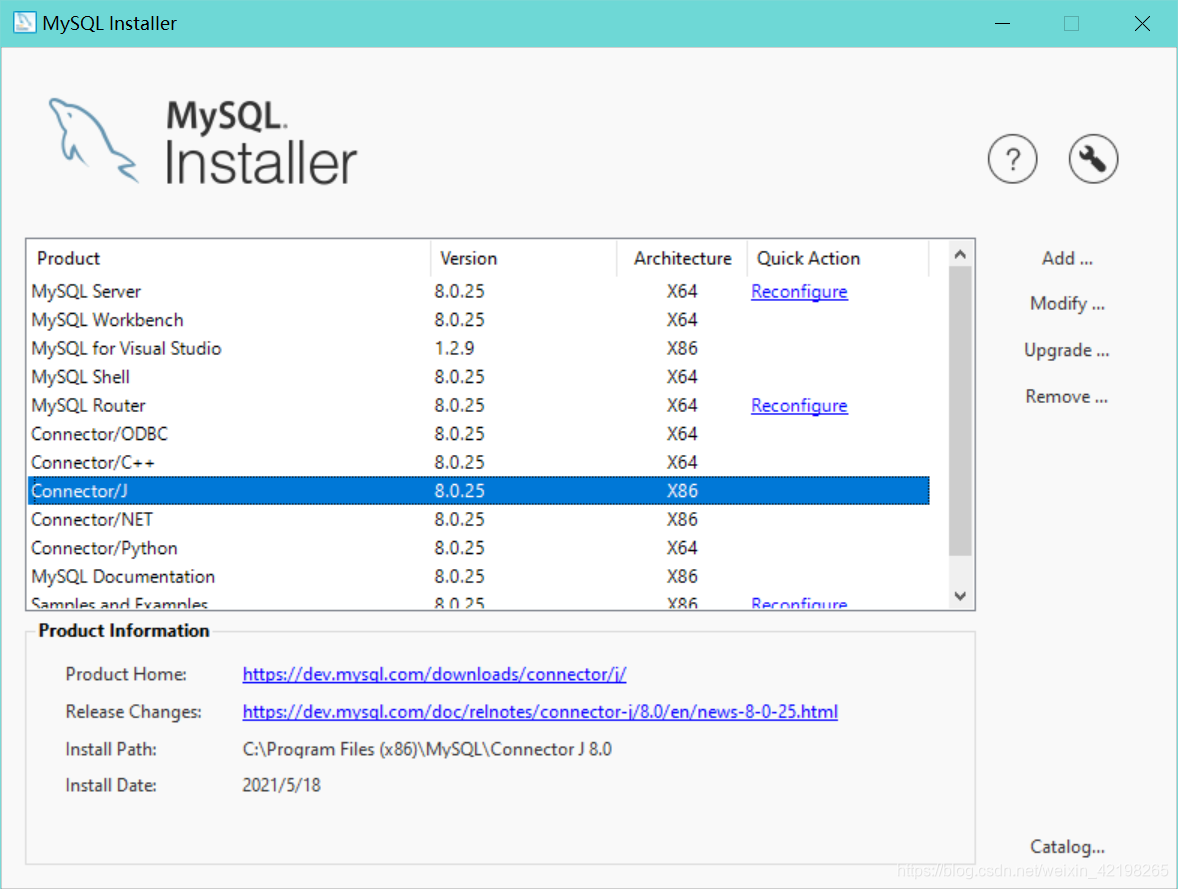Select the Connector/ODBC row
This screenshot has height=889, width=1178.
tap(479, 434)
